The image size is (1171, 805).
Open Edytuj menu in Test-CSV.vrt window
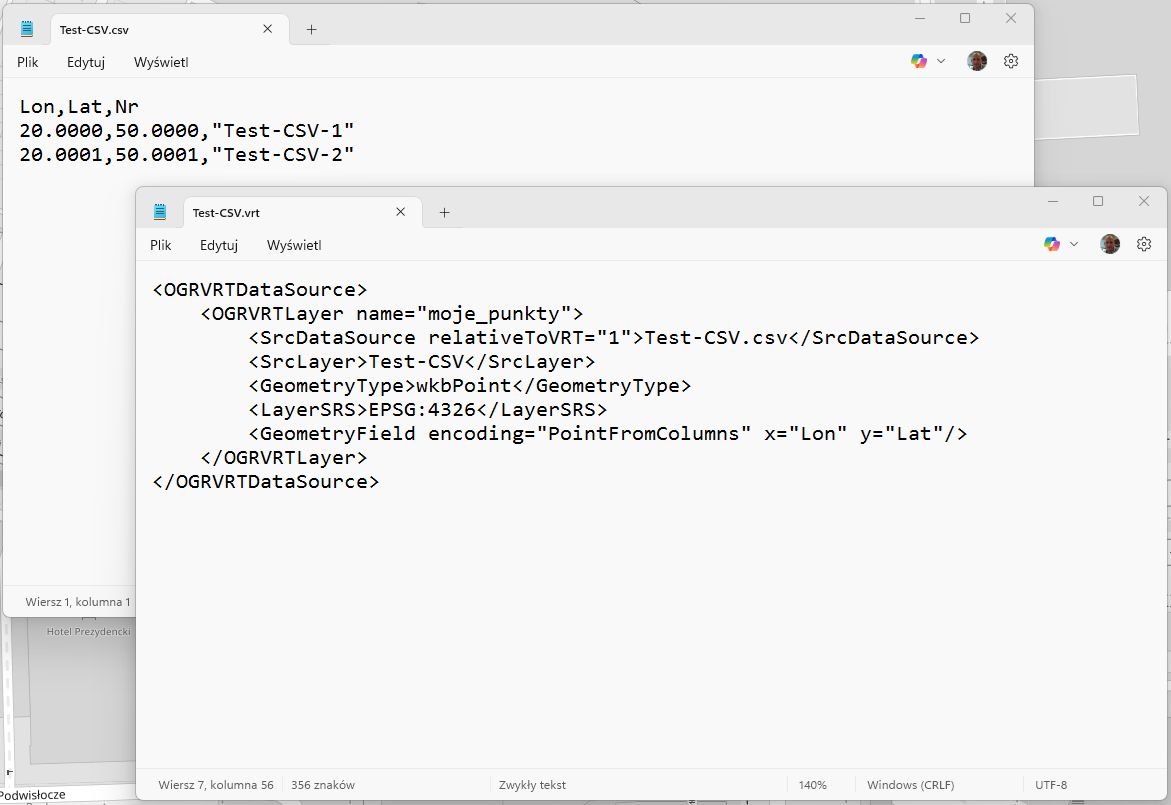pos(218,245)
